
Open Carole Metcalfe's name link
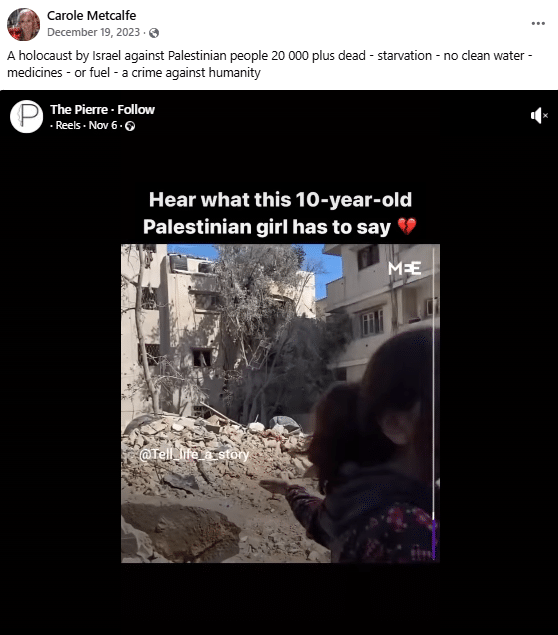92,15
